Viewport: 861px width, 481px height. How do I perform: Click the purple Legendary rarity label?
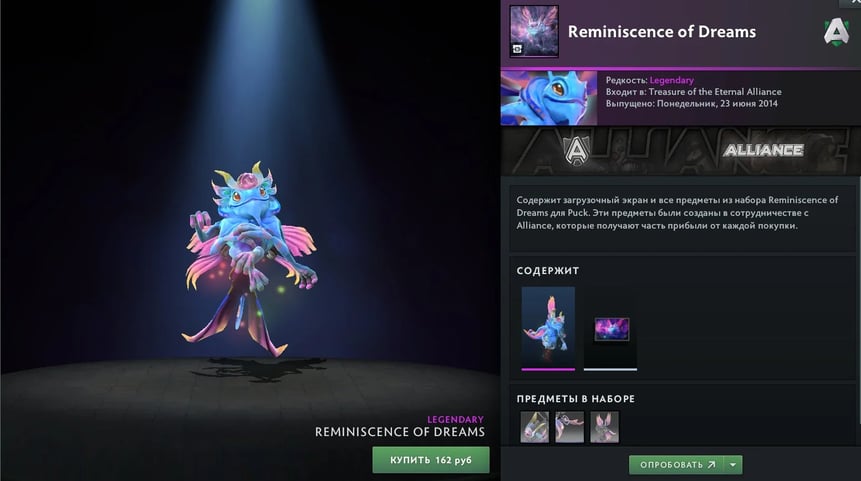coord(672,80)
